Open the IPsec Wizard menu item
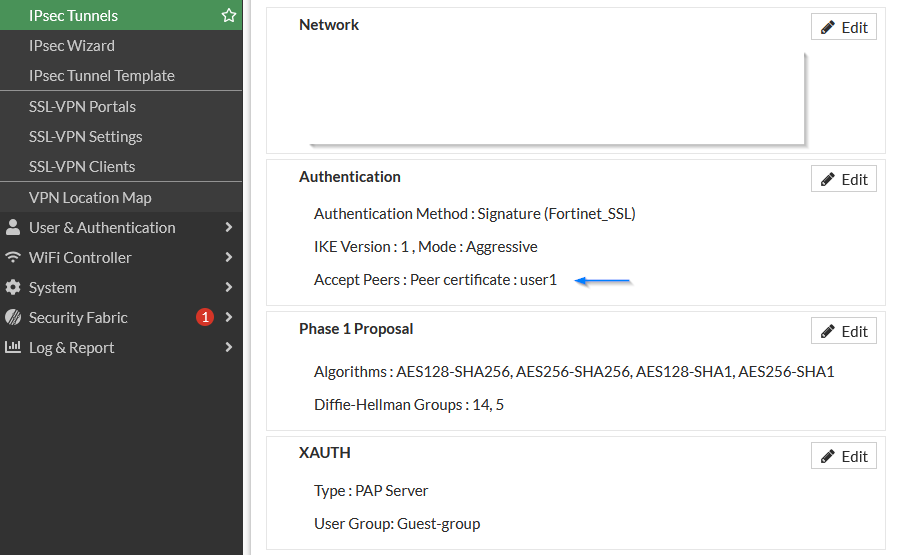The width and height of the screenshot is (899, 555). 72,45
